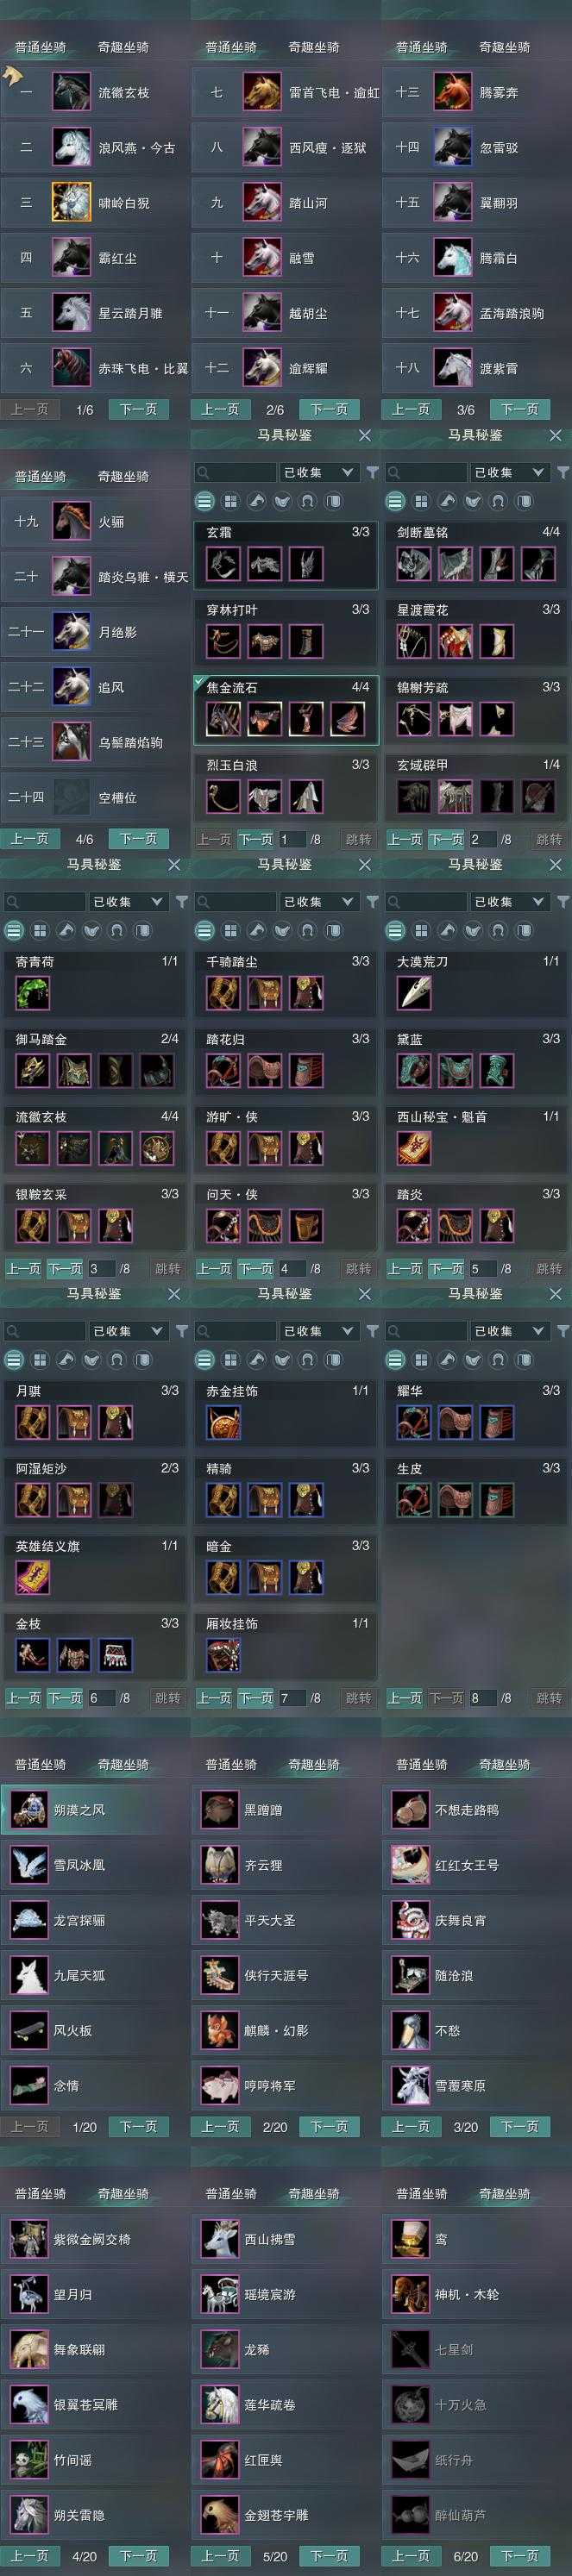Viewport: 572px width, 2576px height.
Task: Open 已收集 dropdown above 月骐 set
Action: pos(128,1331)
